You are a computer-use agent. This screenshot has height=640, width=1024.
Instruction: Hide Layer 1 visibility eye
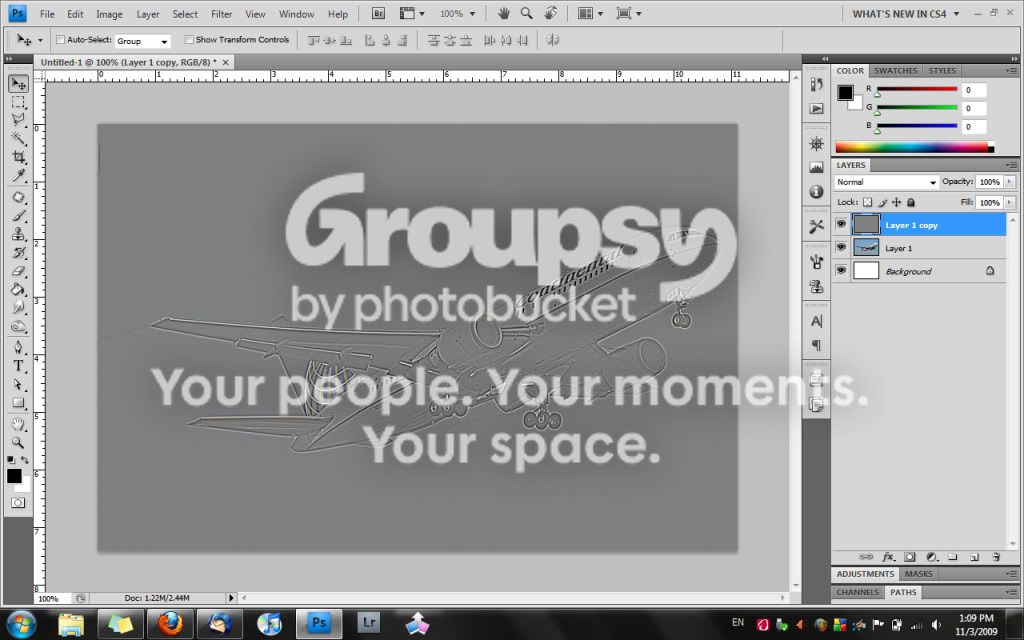pyautogui.click(x=841, y=248)
